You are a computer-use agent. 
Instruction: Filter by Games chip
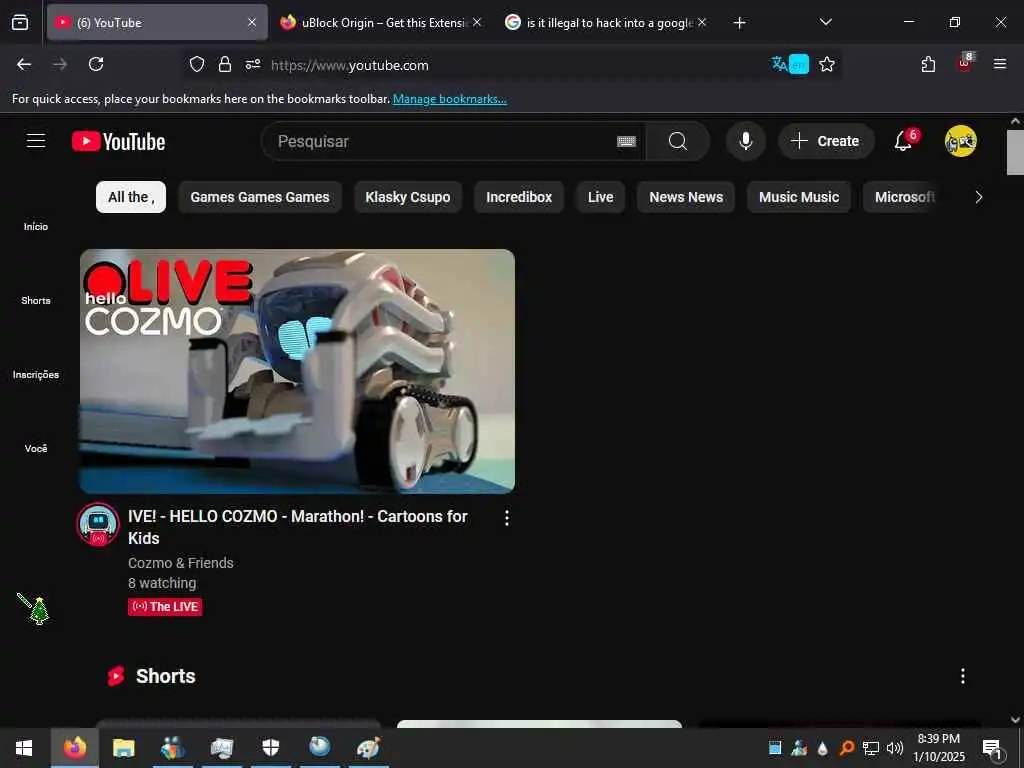pyautogui.click(x=260, y=197)
